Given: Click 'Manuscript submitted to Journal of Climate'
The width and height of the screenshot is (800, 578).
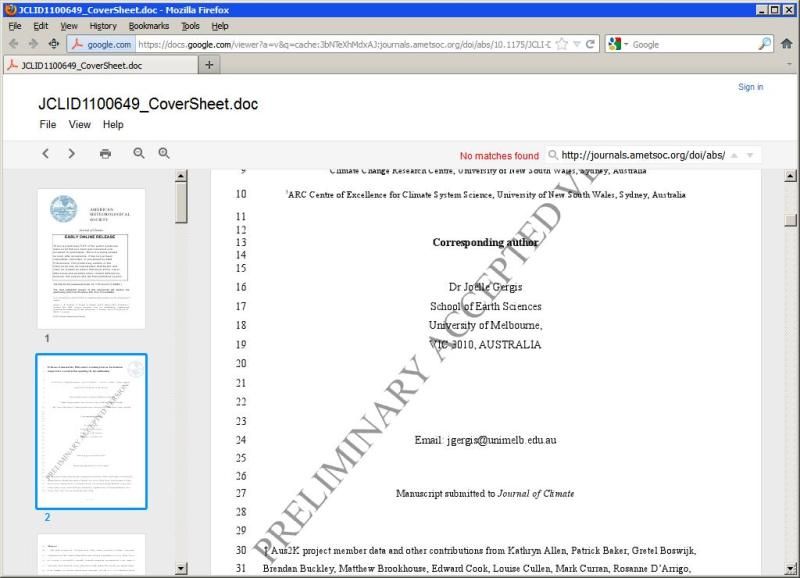Looking at the screenshot, I should pyautogui.click(x=485, y=493).
